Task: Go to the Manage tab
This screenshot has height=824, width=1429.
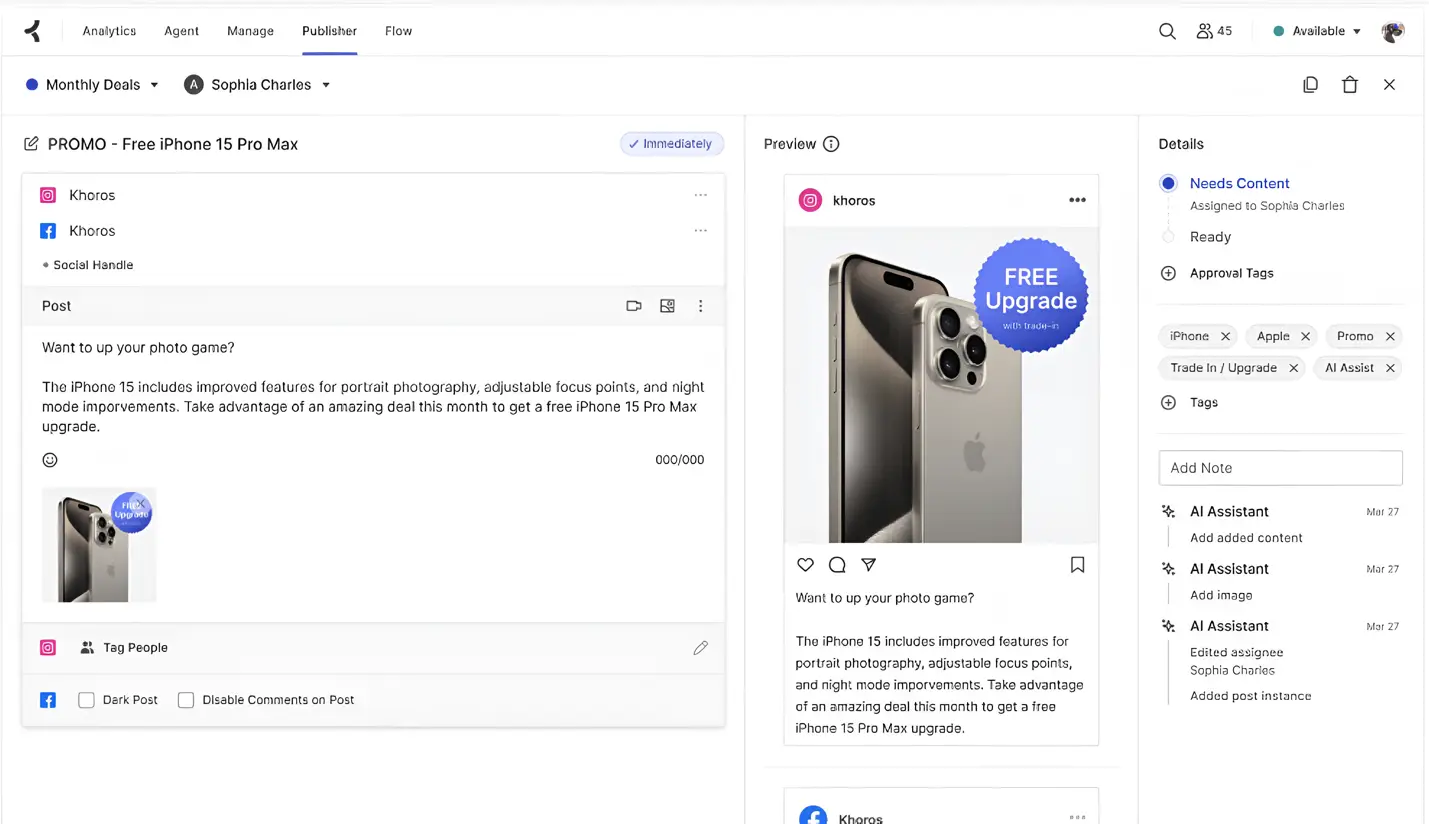Action: pyautogui.click(x=250, y=31)
